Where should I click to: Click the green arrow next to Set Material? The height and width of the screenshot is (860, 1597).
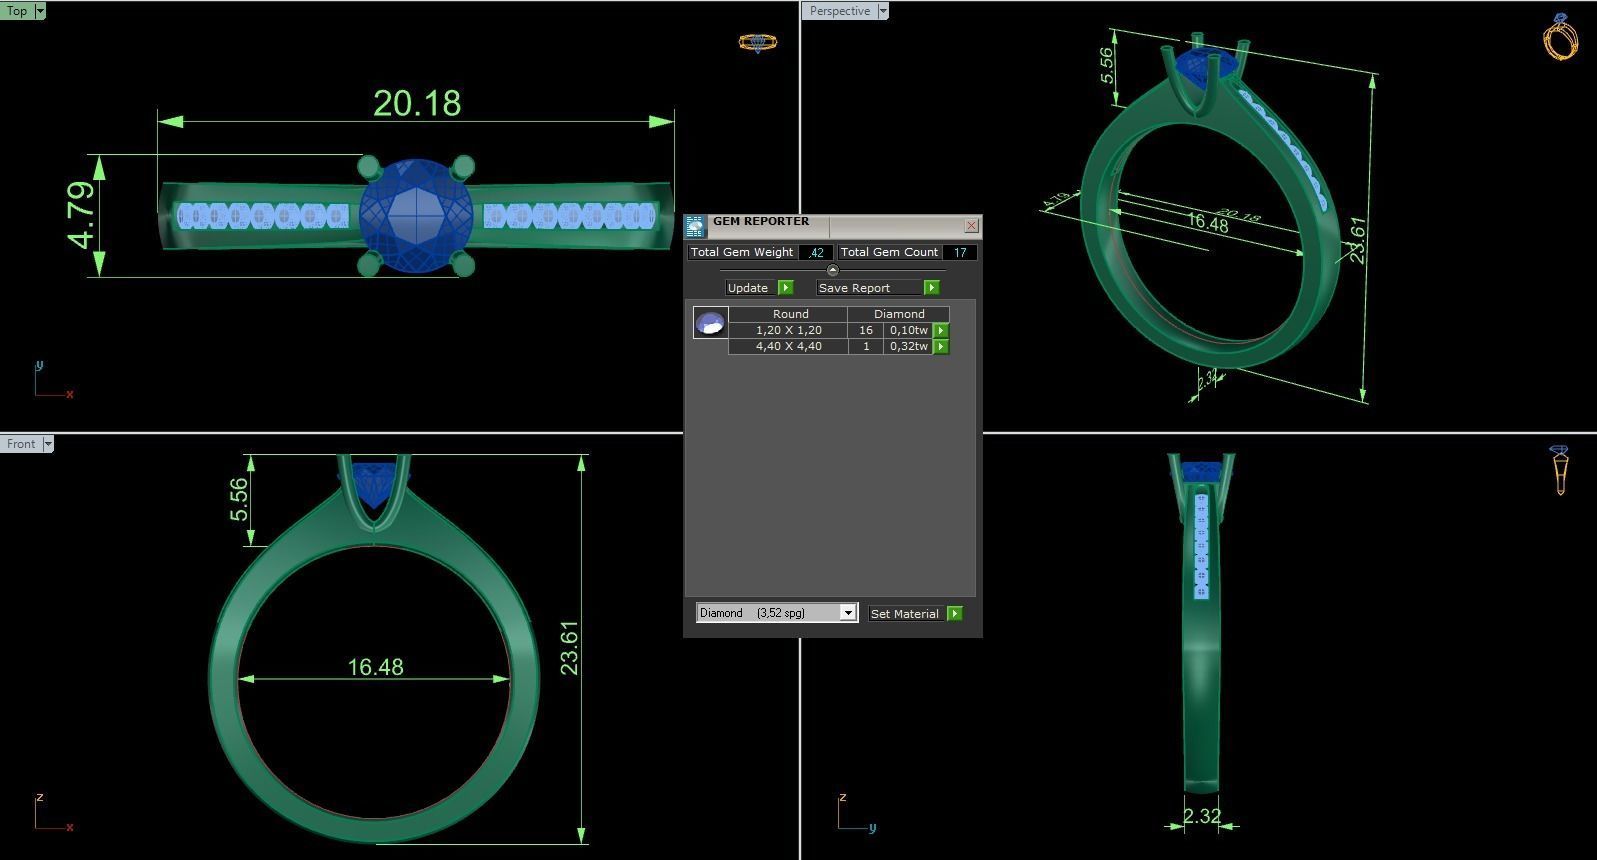click(x=955, y=614)
